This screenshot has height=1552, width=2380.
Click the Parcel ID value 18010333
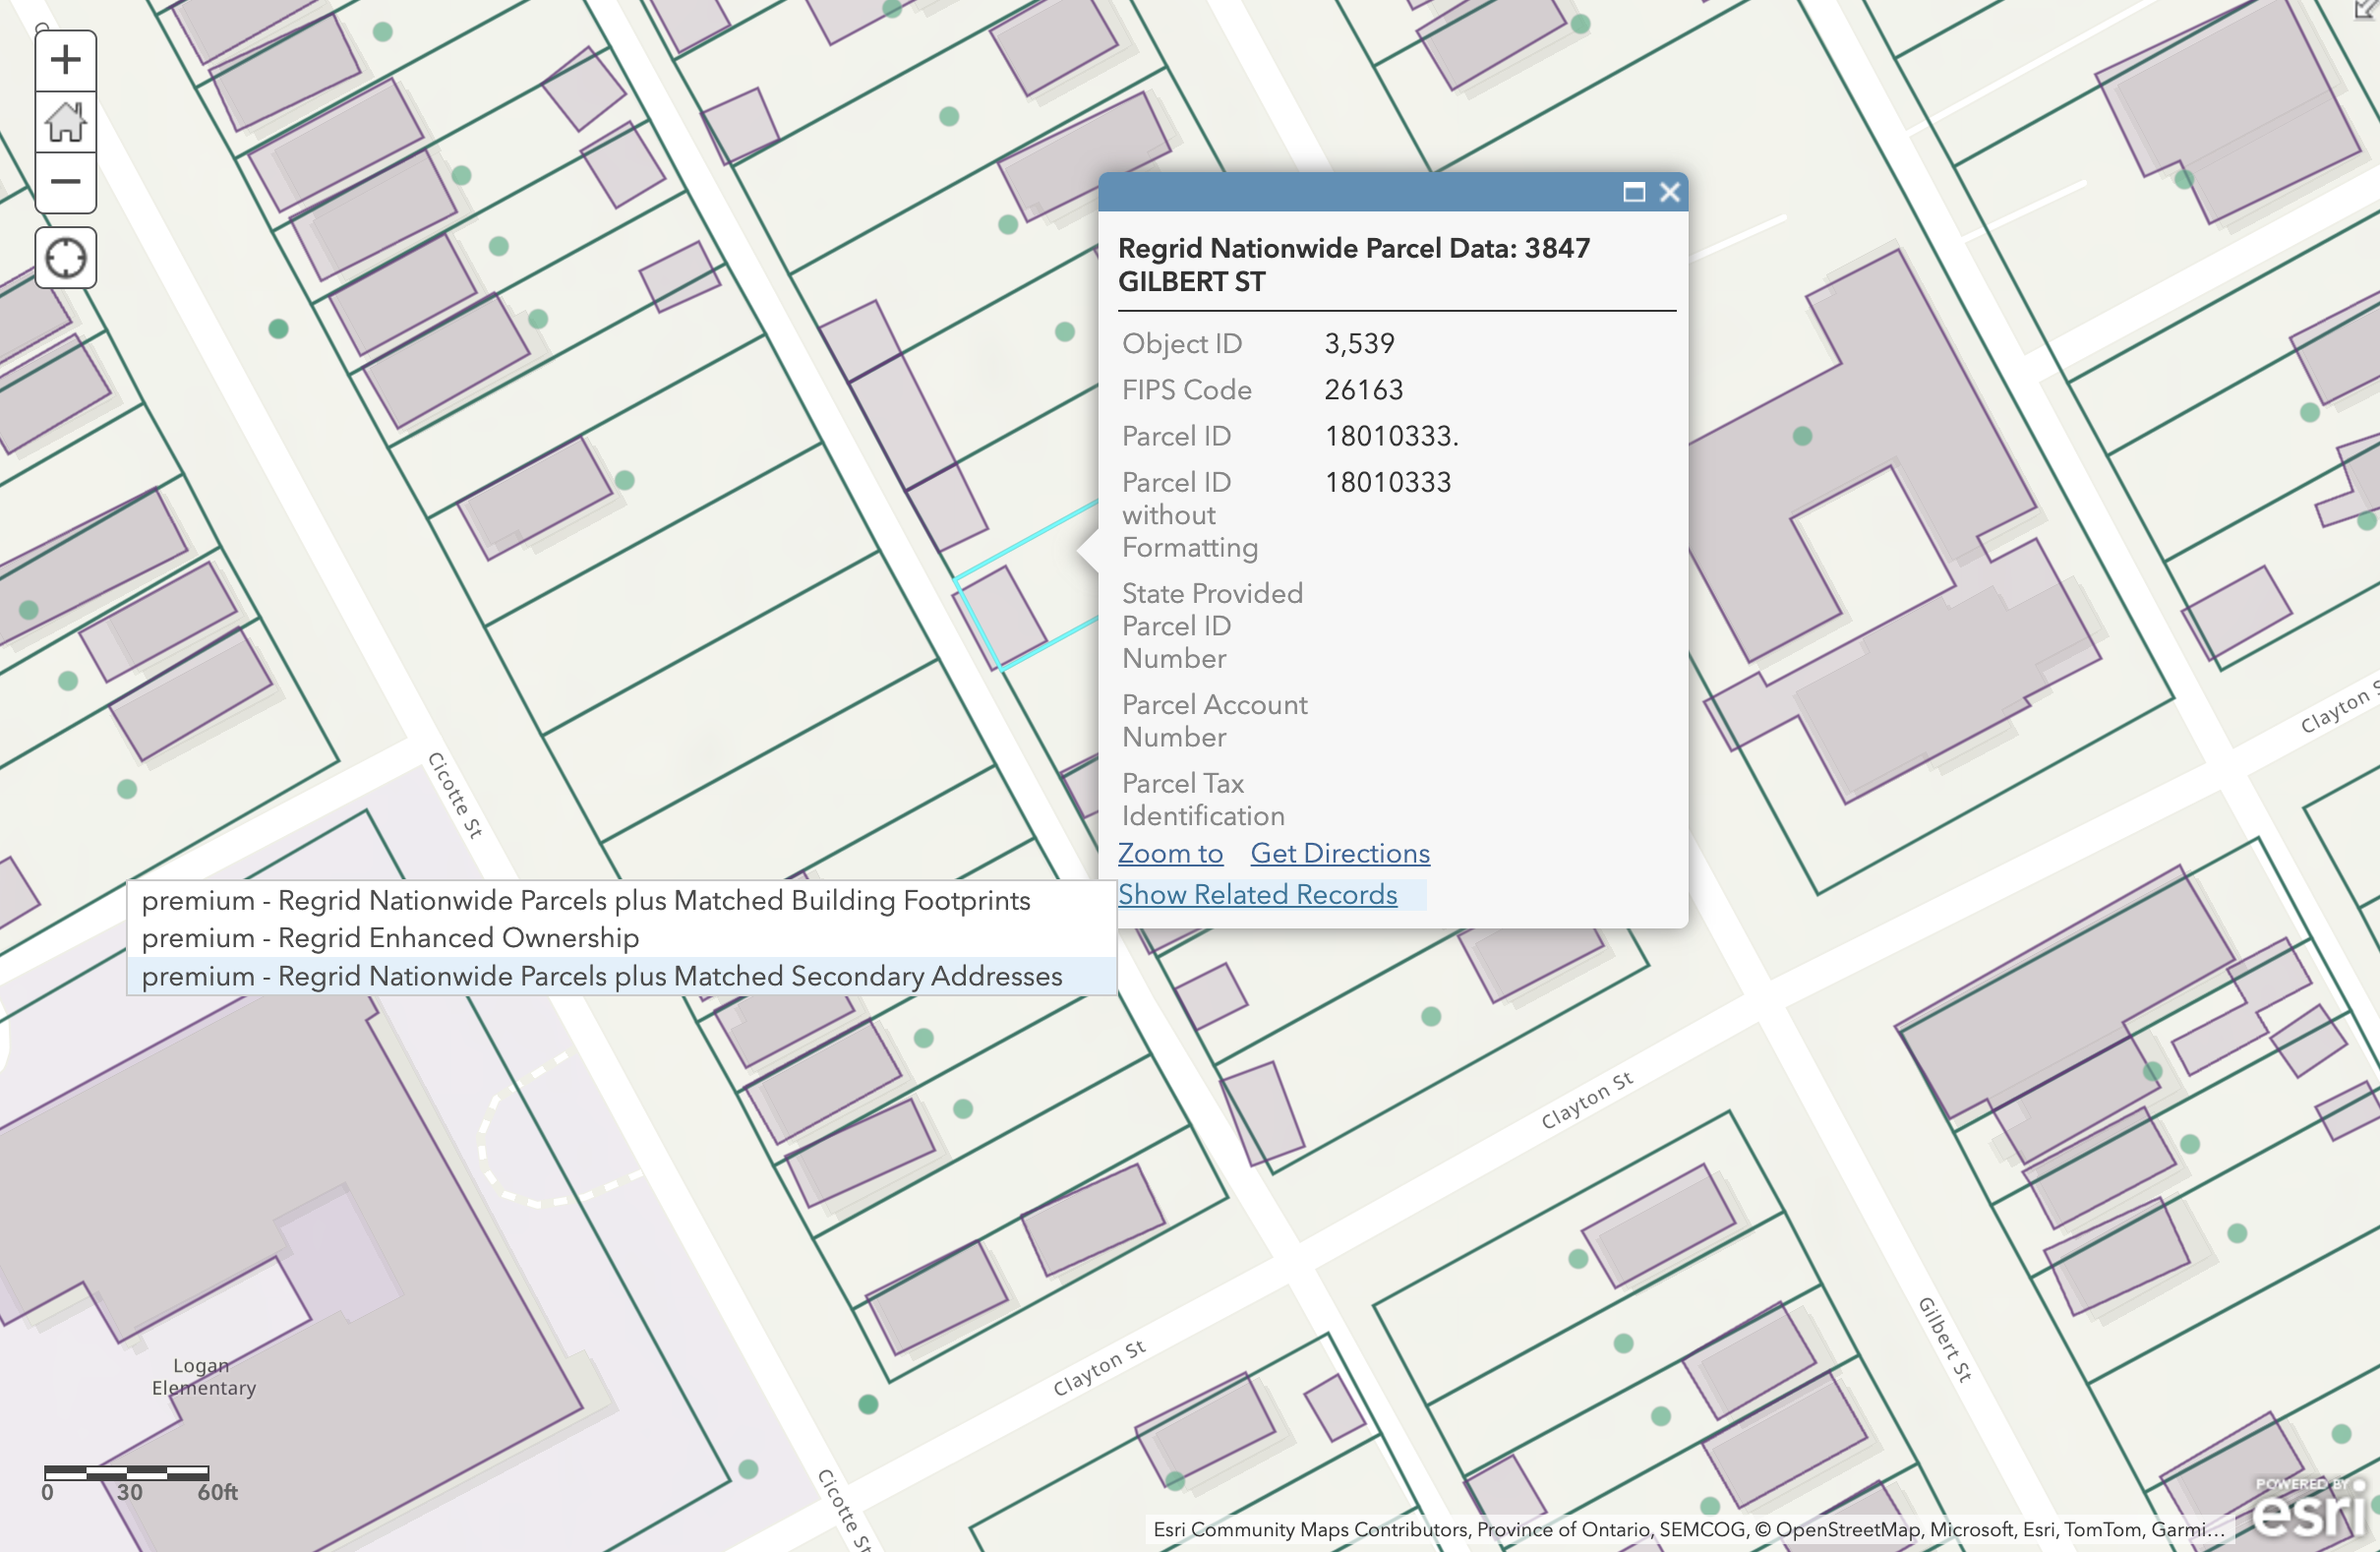pos(1391,436)
